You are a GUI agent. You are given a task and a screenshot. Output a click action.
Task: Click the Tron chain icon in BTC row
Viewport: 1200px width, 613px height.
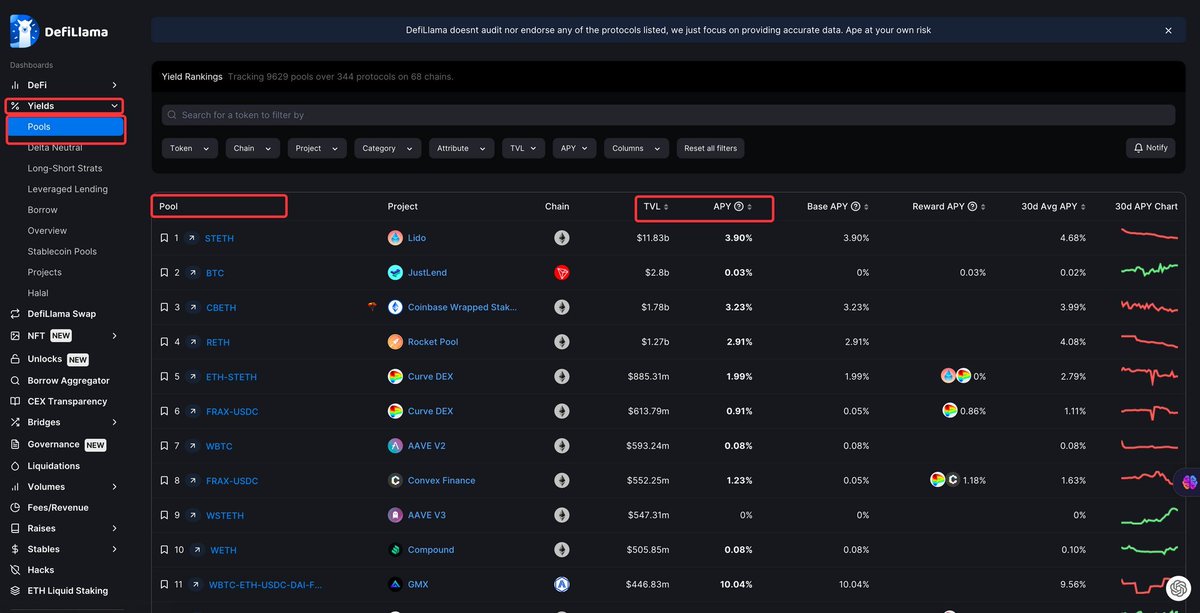click(562, 273)
